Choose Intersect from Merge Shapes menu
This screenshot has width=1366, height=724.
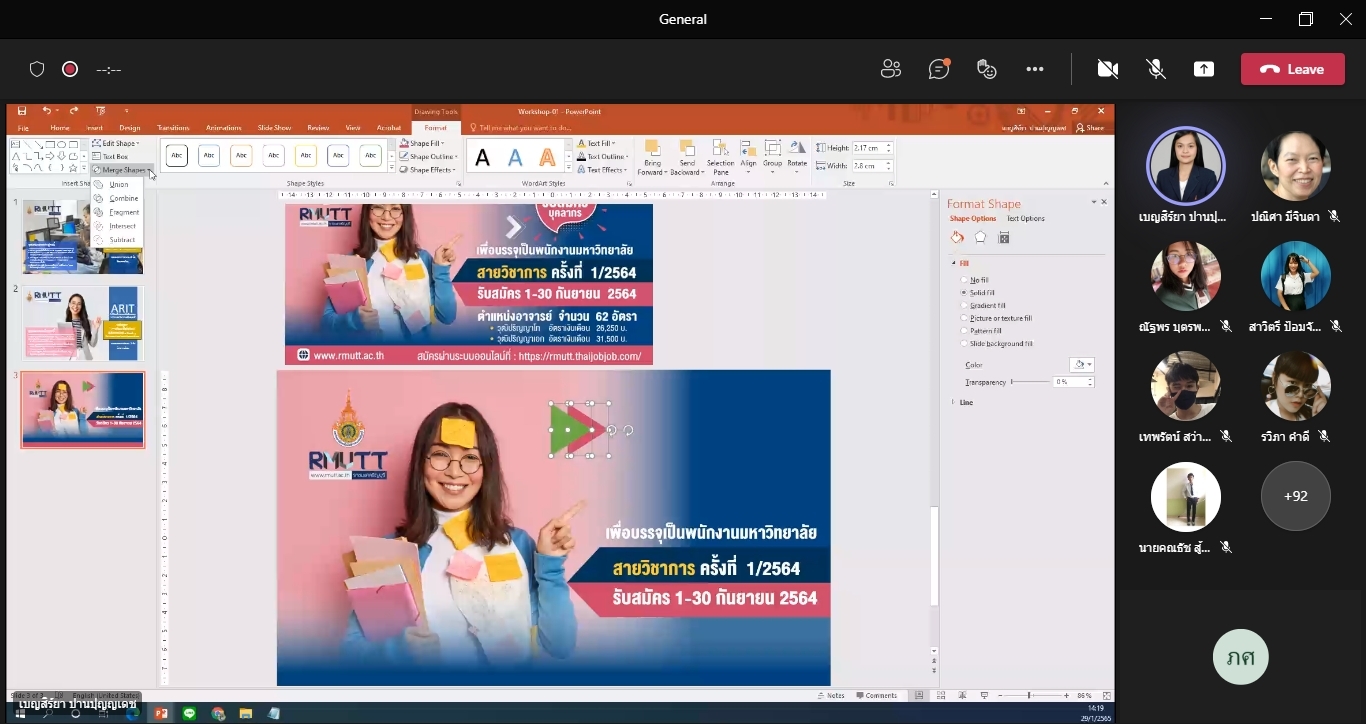[116, 226]
